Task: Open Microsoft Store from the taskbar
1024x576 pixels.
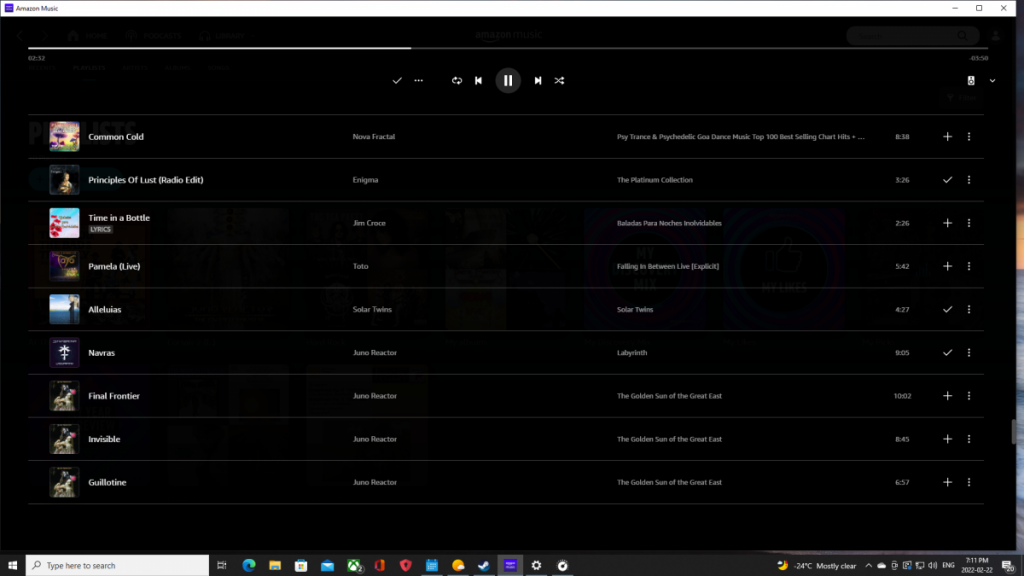Action: pyautogui.click(x=301, y=565)
